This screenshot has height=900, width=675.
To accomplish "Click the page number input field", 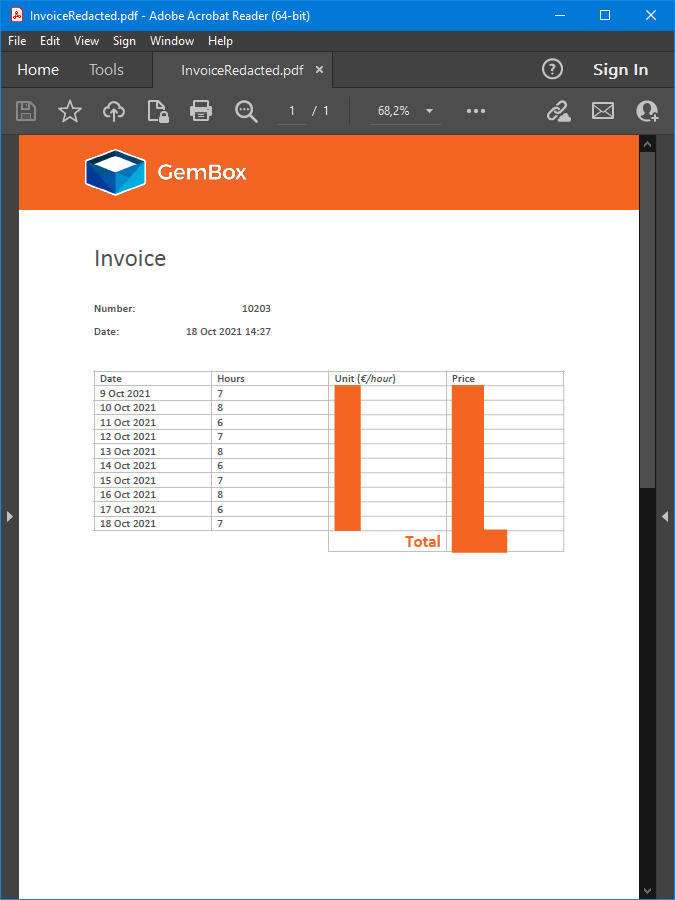I will click(292, 111).
